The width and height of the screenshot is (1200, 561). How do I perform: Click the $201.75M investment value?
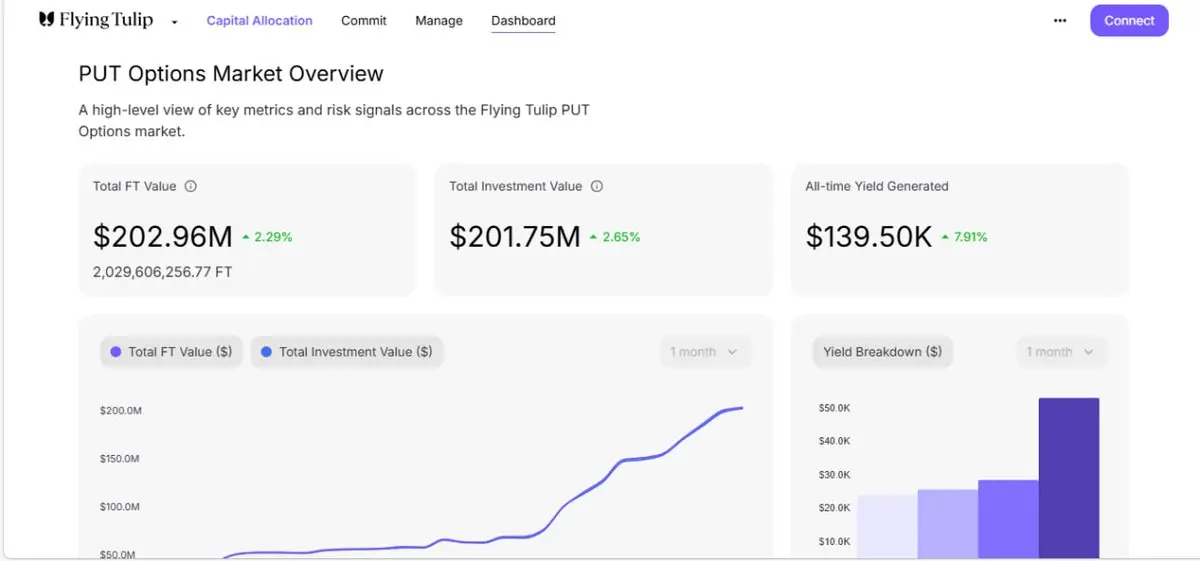click(515, 237)
